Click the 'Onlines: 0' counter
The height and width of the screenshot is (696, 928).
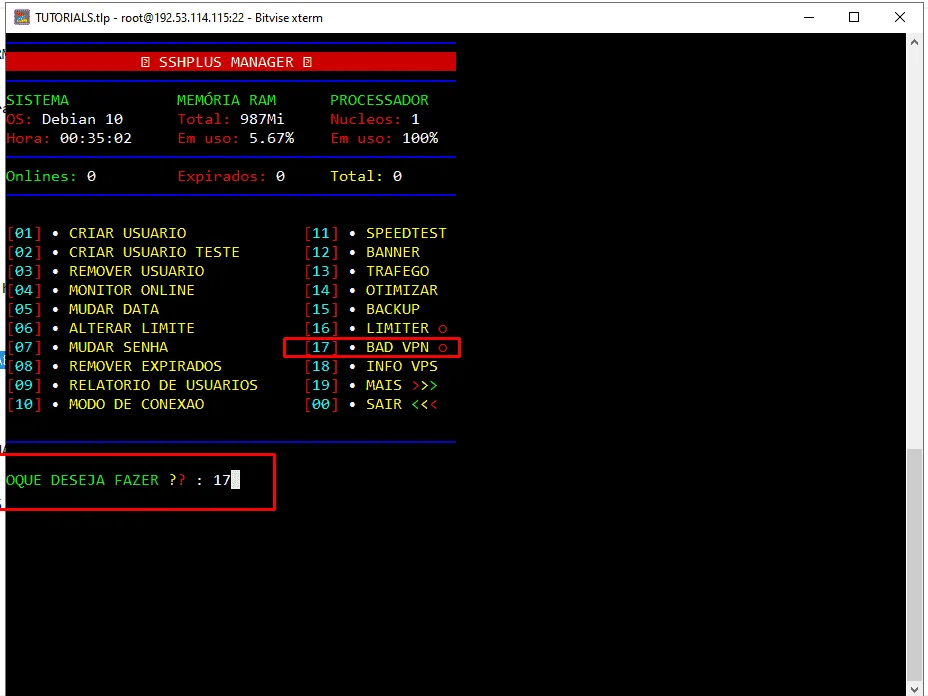tap(51, 176)
